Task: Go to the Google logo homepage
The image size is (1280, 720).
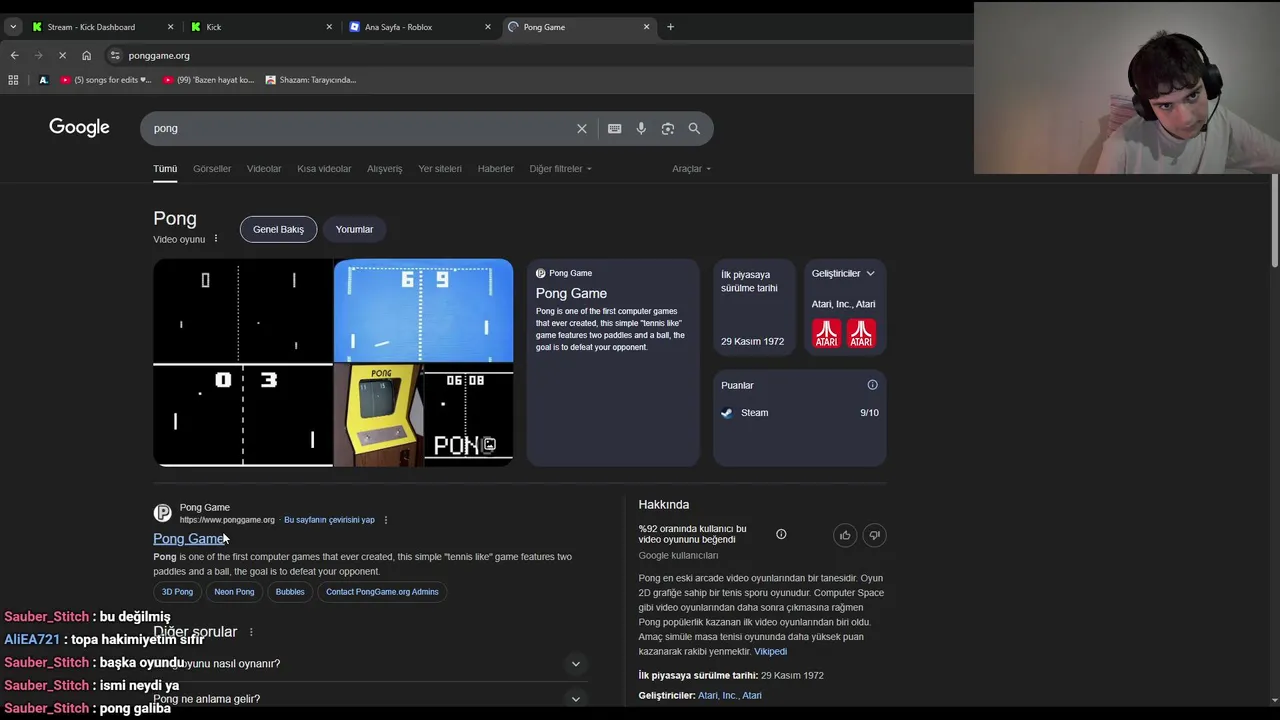Action: point(79,127)
